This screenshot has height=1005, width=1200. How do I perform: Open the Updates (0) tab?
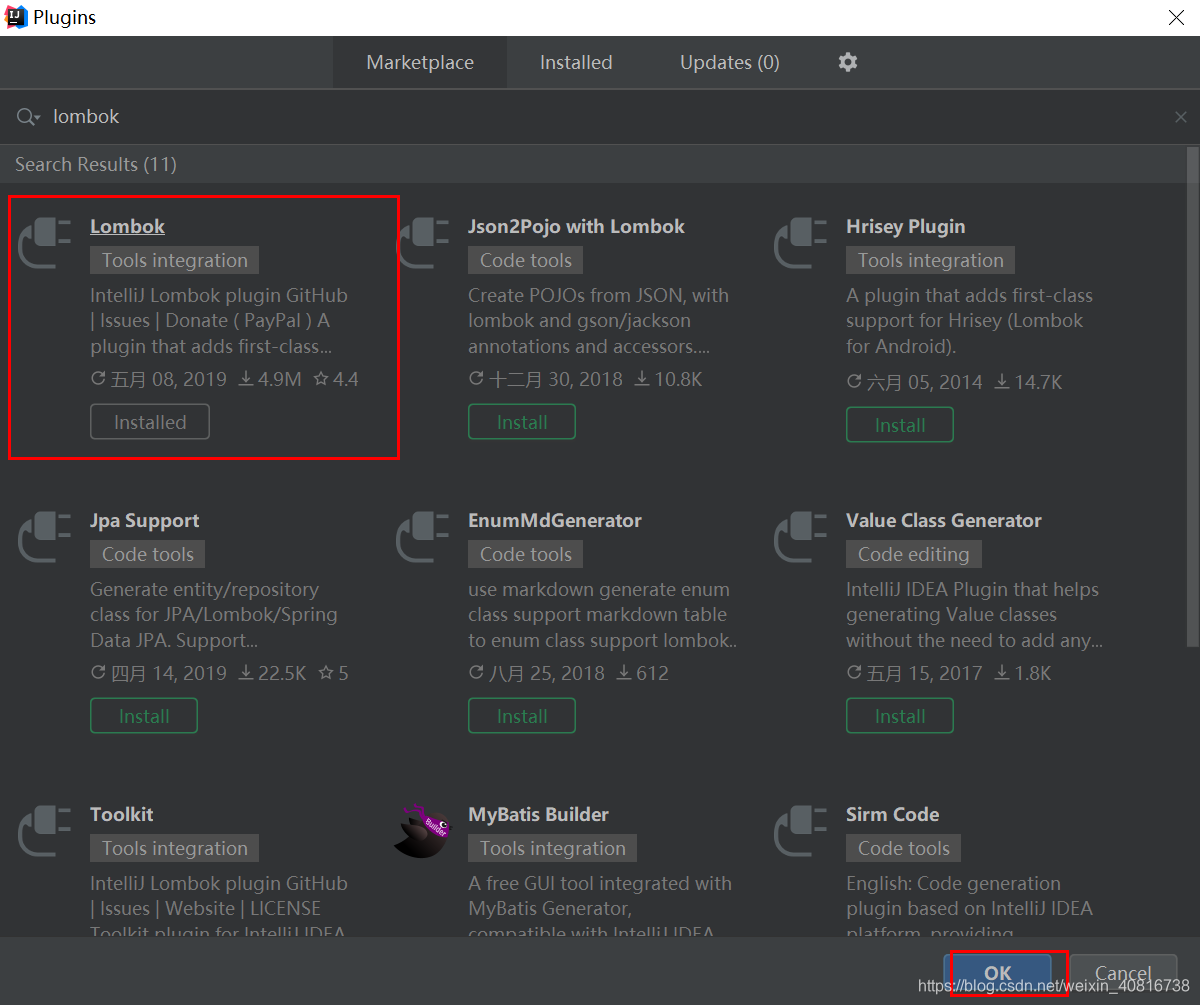click(730, 62)
